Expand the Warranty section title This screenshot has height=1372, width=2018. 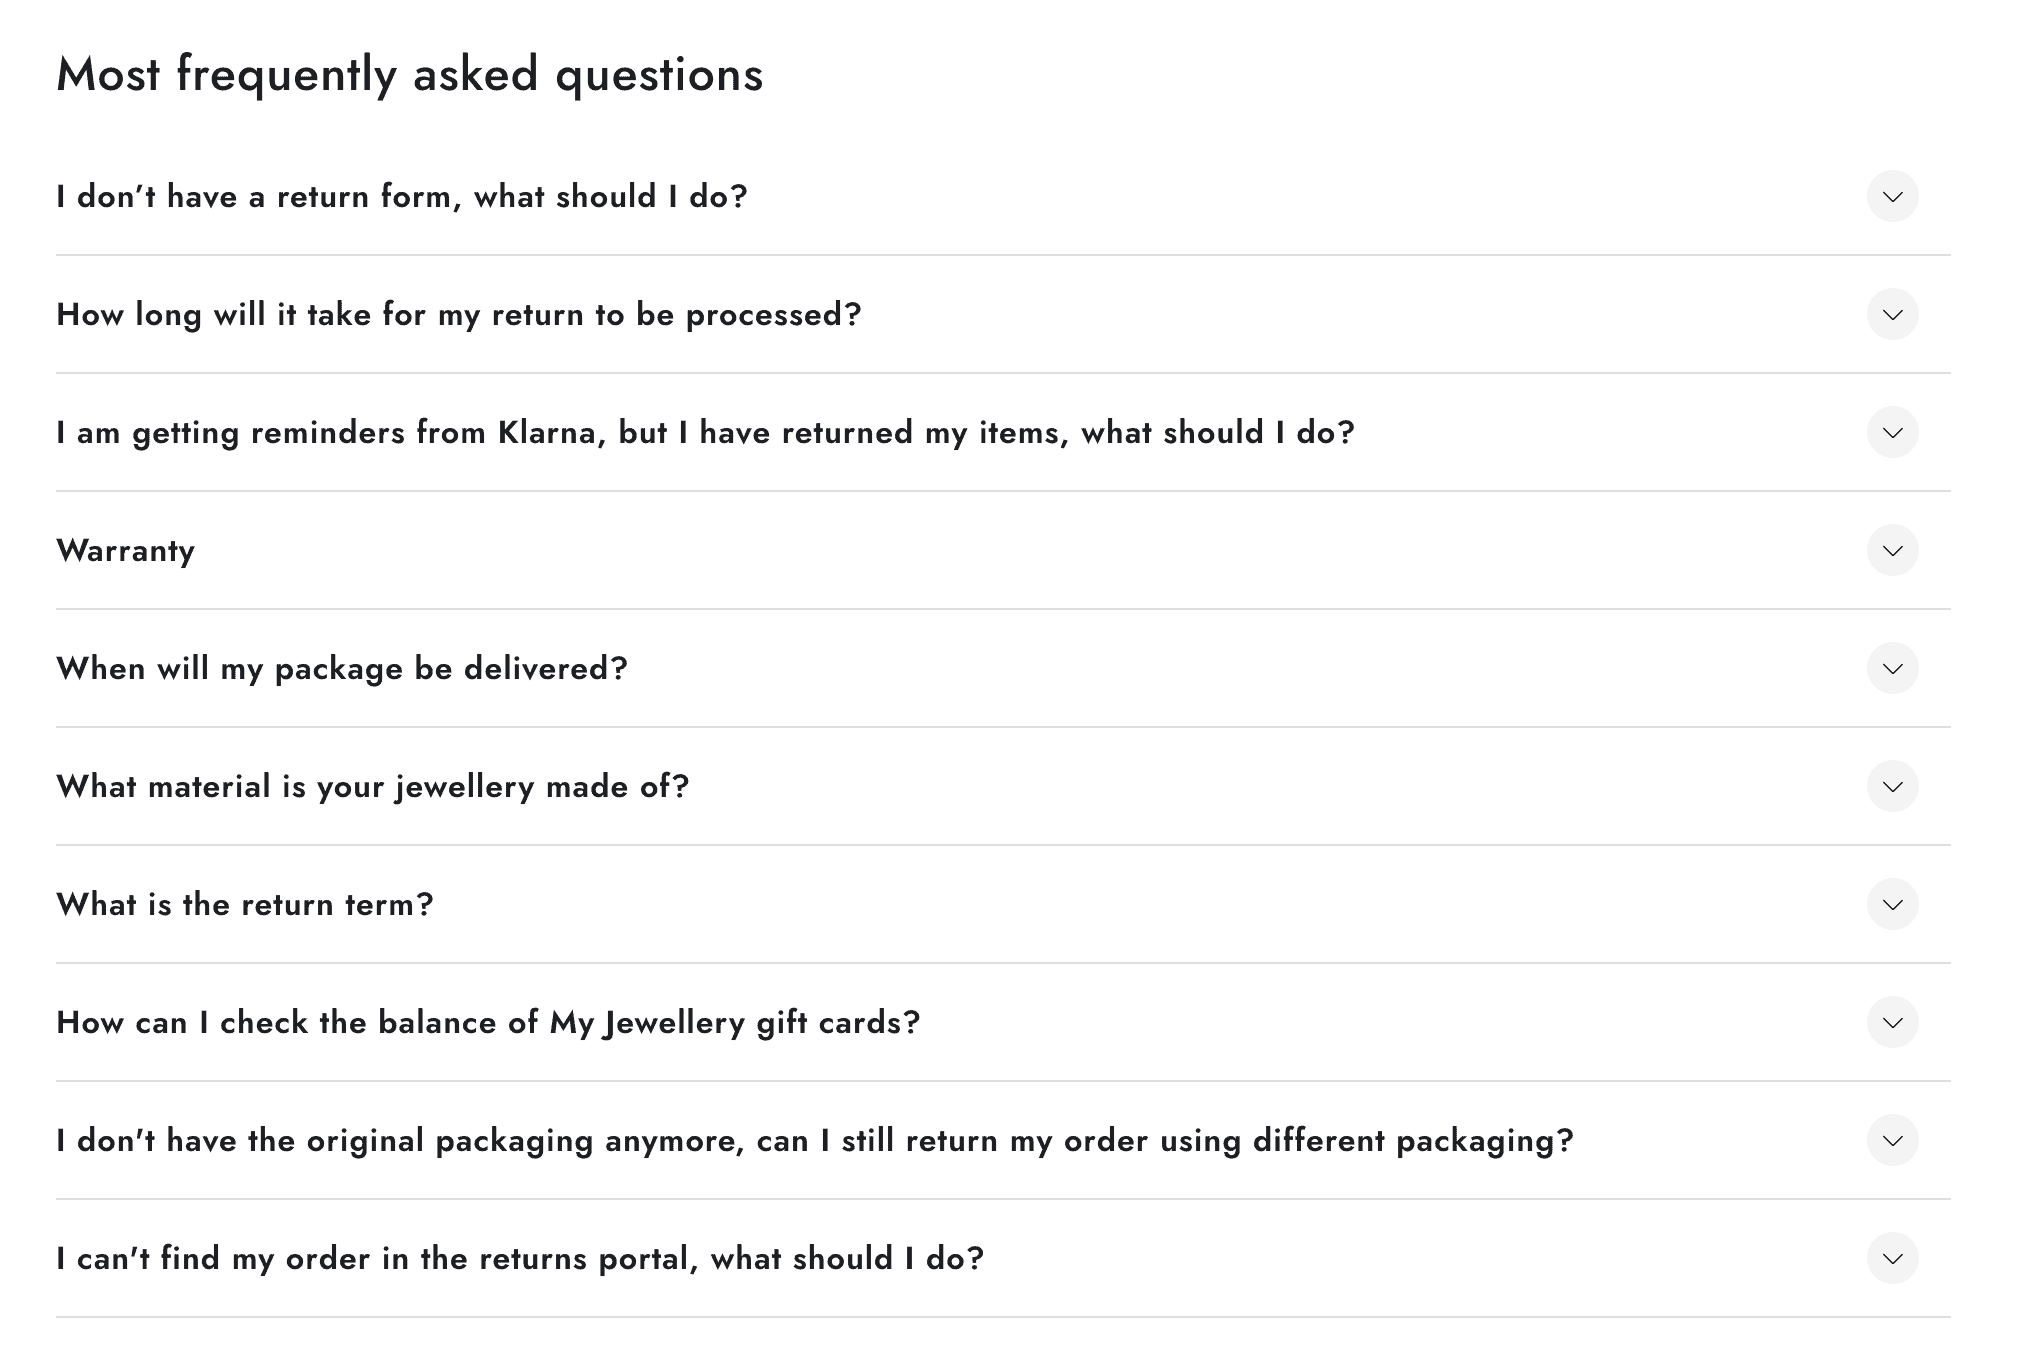pos(126,550)
